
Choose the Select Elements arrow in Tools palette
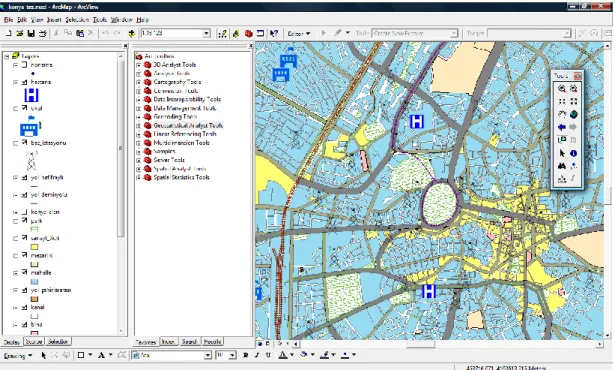tap(562, 153)
